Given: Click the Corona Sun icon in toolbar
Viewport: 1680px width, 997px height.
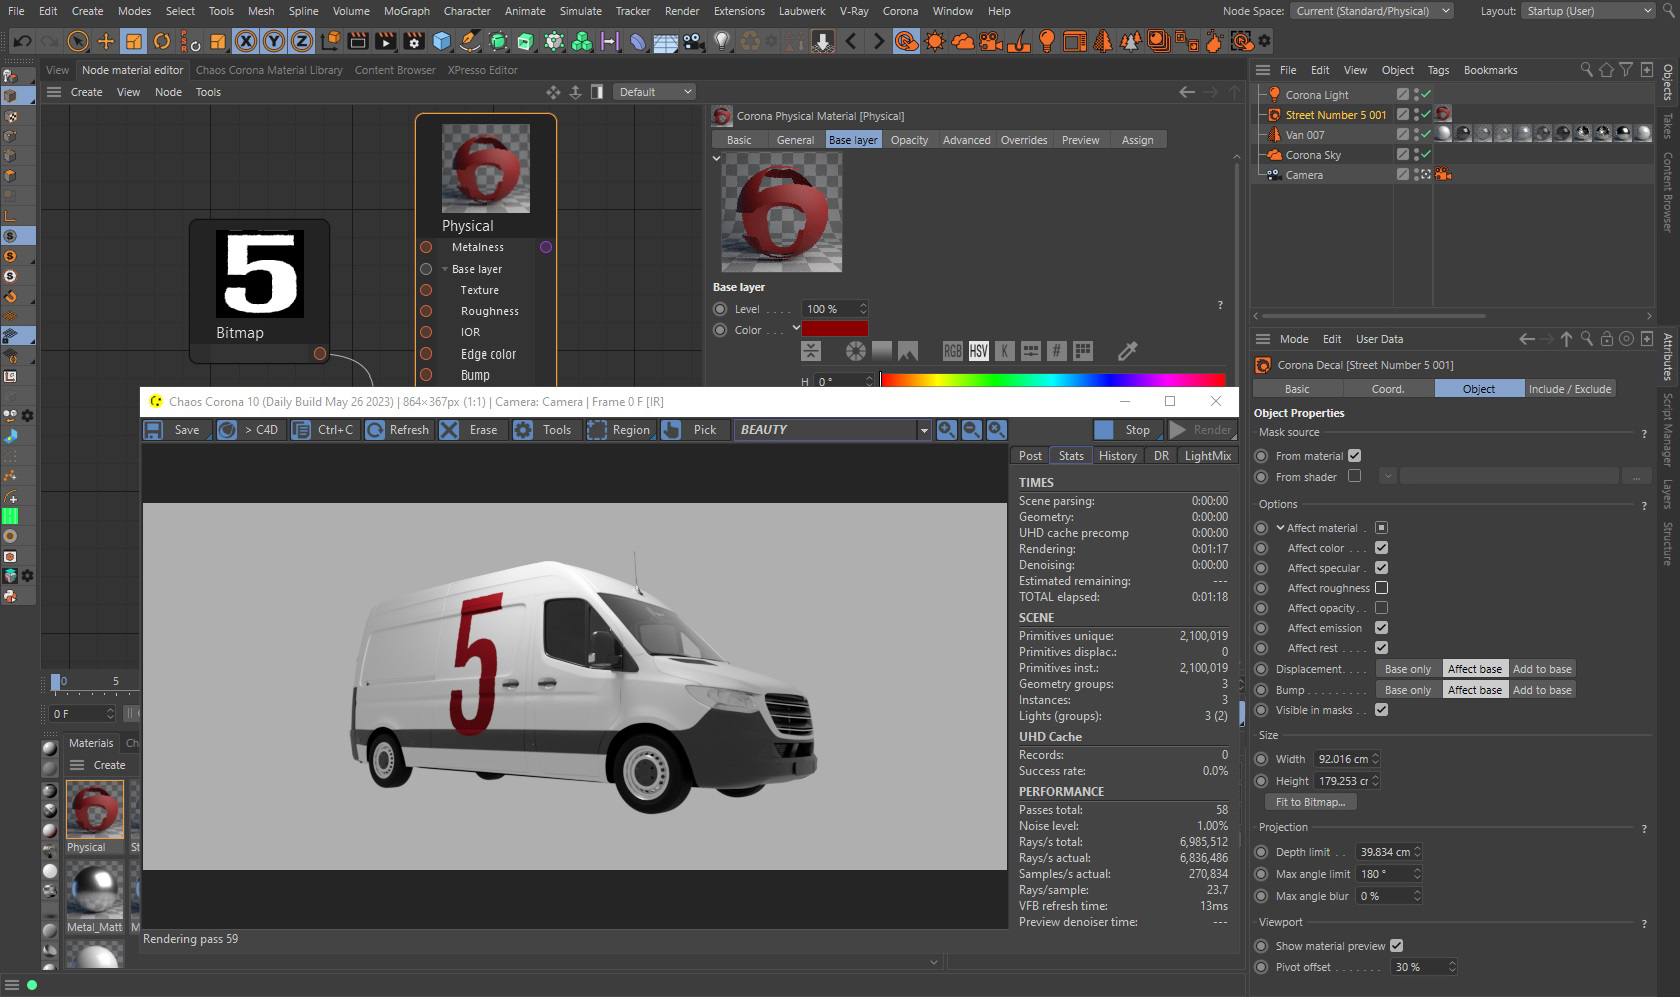Looking at the screenshot, I should [x=935, y=42].
